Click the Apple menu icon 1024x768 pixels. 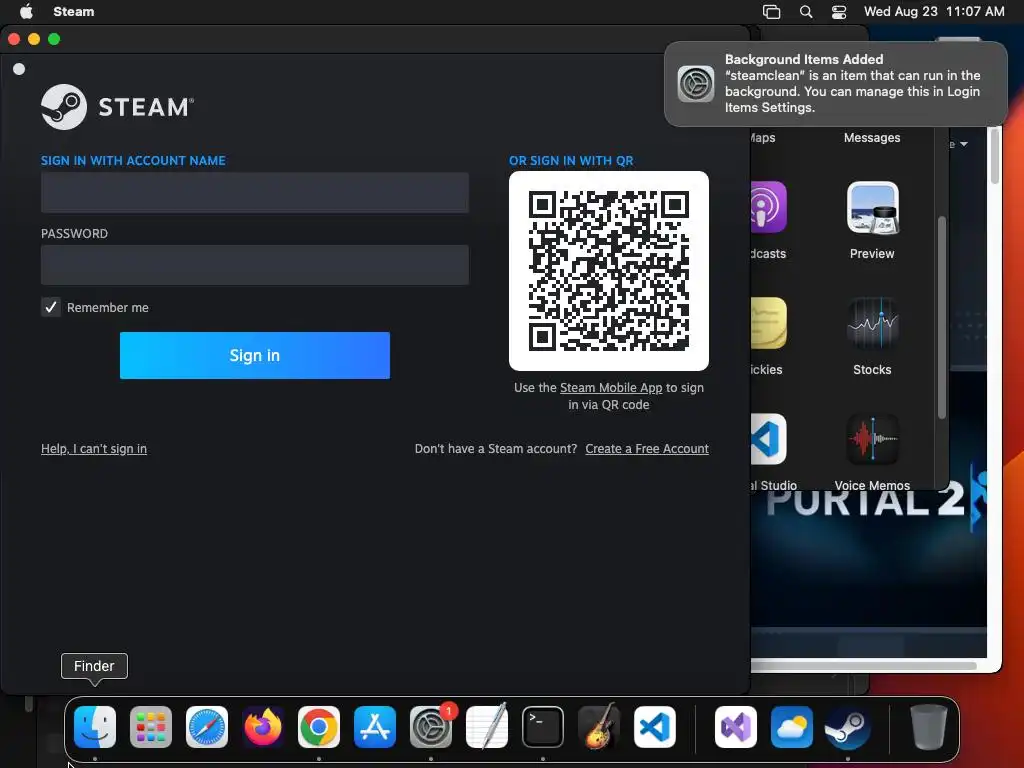26,11
